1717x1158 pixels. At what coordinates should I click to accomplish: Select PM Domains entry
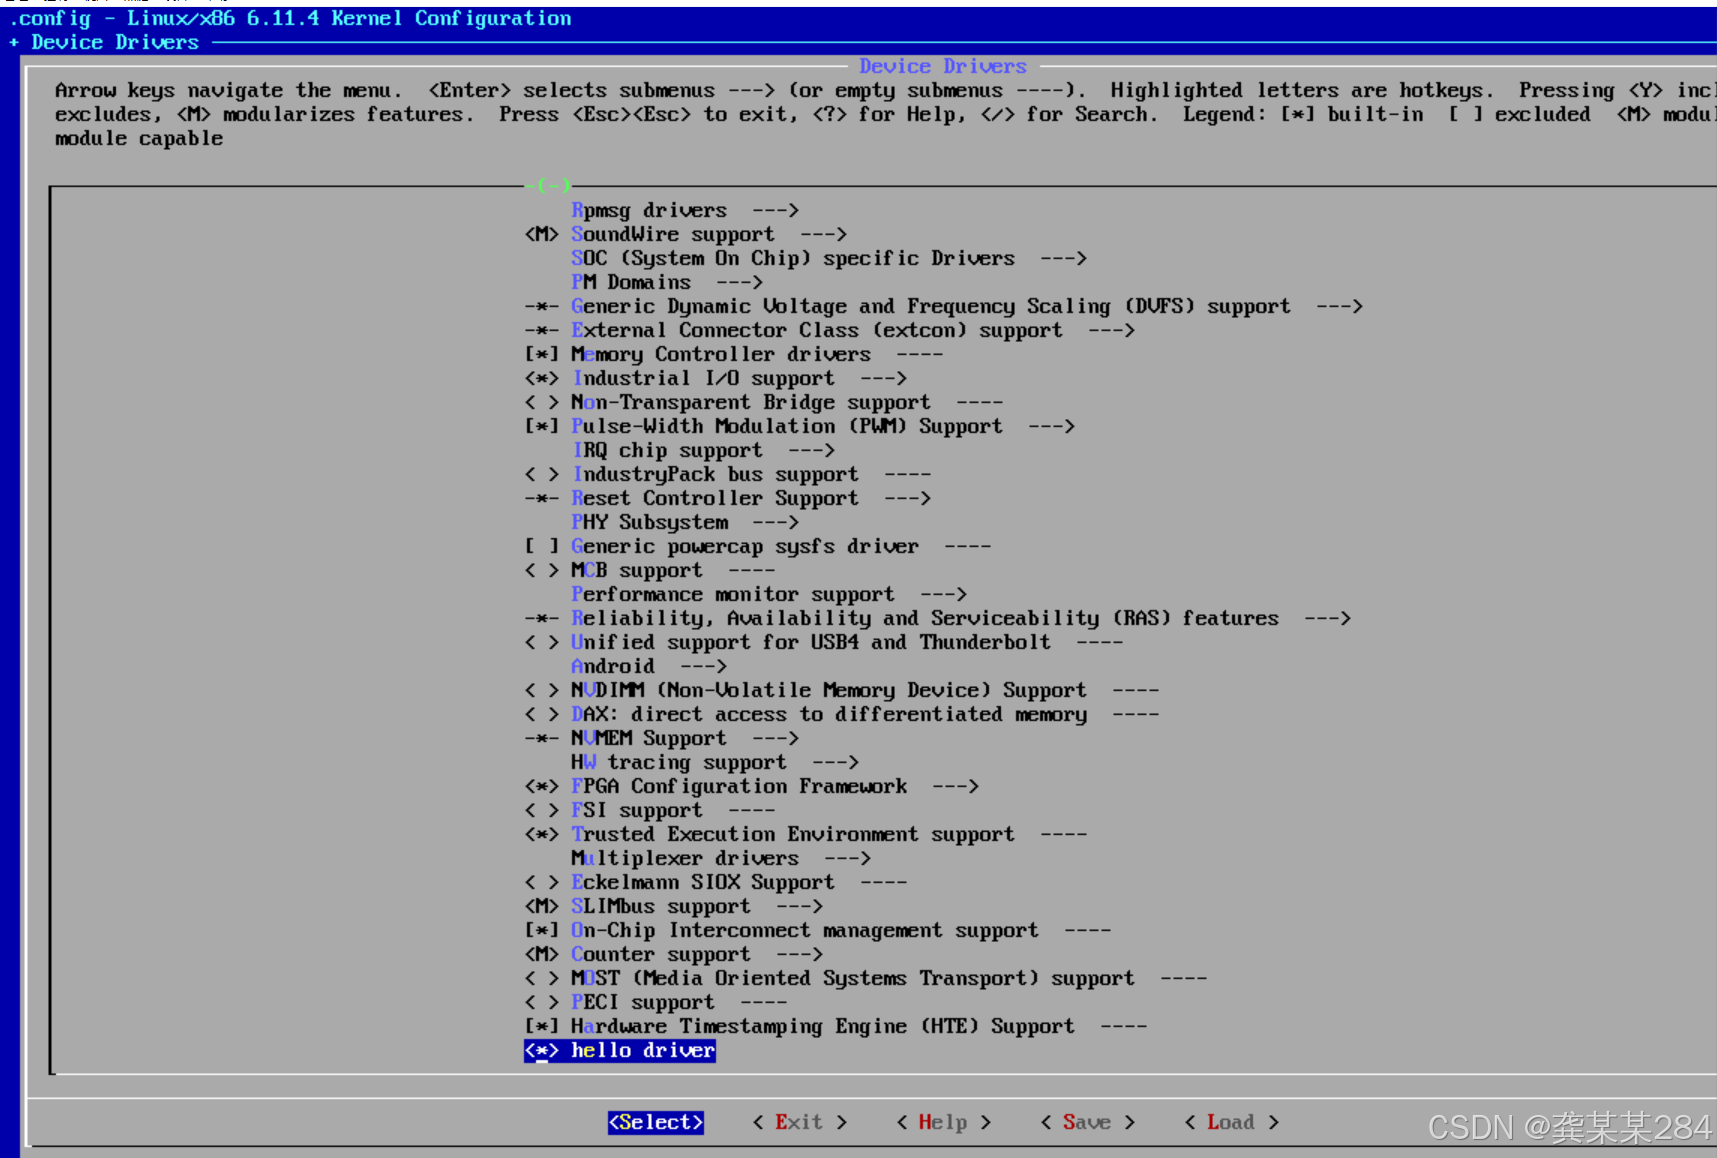pyautogui.click(x=631, y=282)
